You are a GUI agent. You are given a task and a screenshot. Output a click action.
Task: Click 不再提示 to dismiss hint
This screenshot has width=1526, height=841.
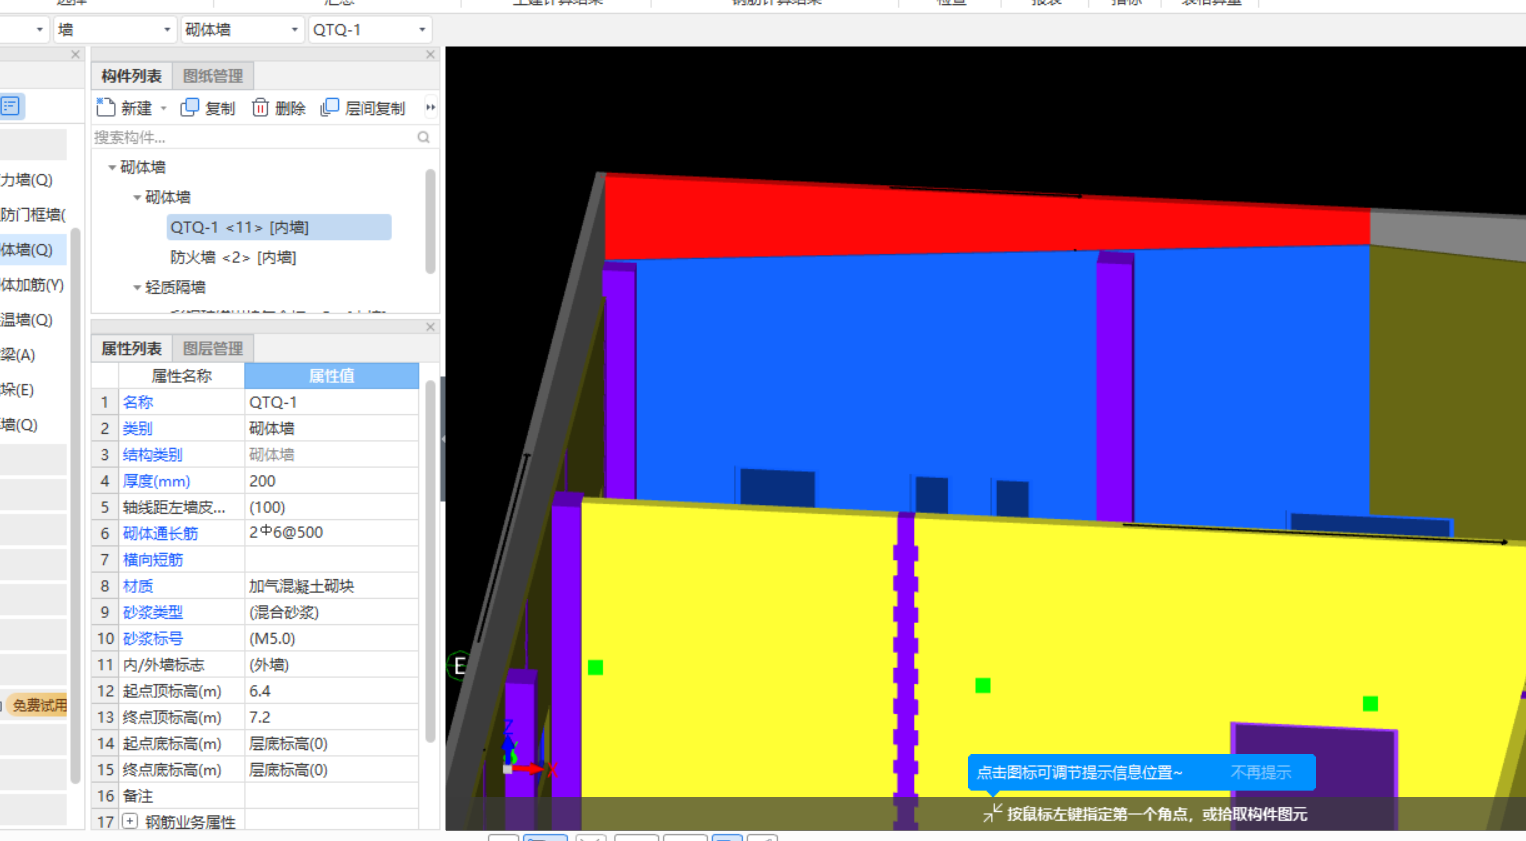(x=1260, y=772)
